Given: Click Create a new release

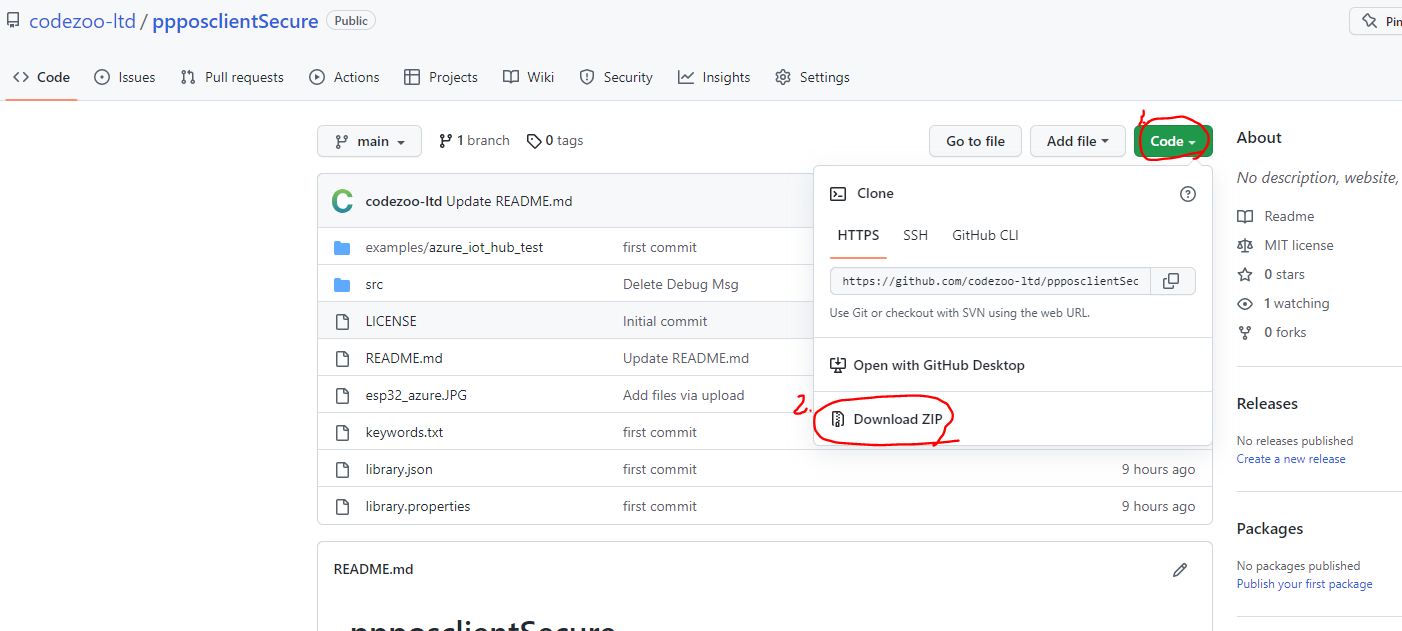Looking at the screenshot, I should pyautogui.click(x=1291, y=459).
